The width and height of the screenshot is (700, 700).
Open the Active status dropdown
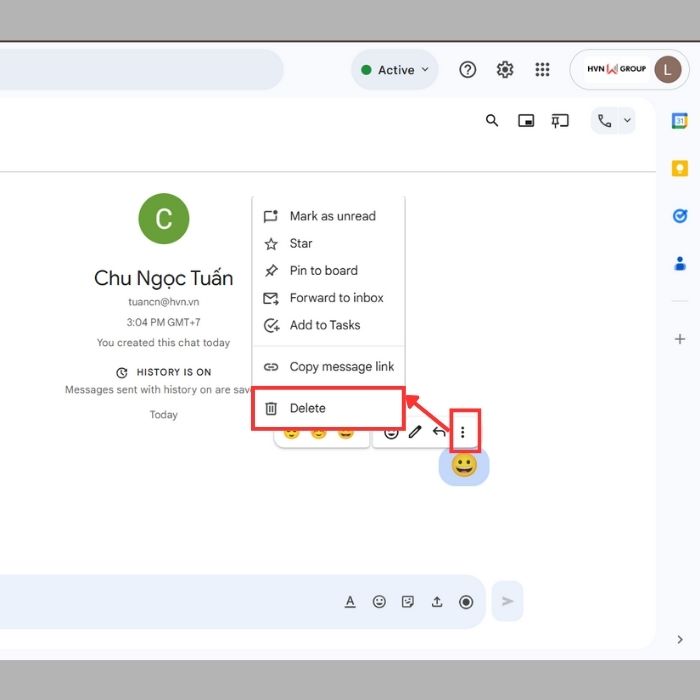coord(395,70)
